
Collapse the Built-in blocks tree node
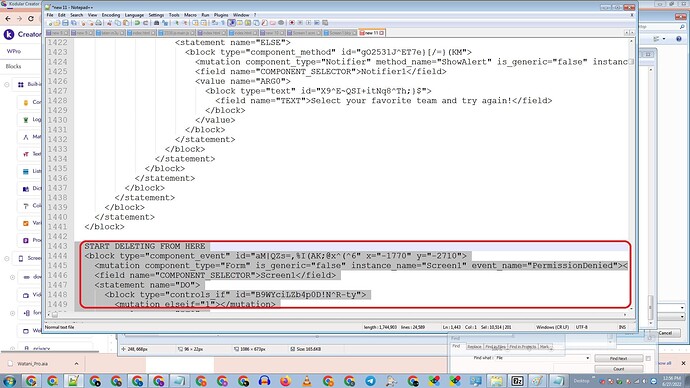[7, 84]
